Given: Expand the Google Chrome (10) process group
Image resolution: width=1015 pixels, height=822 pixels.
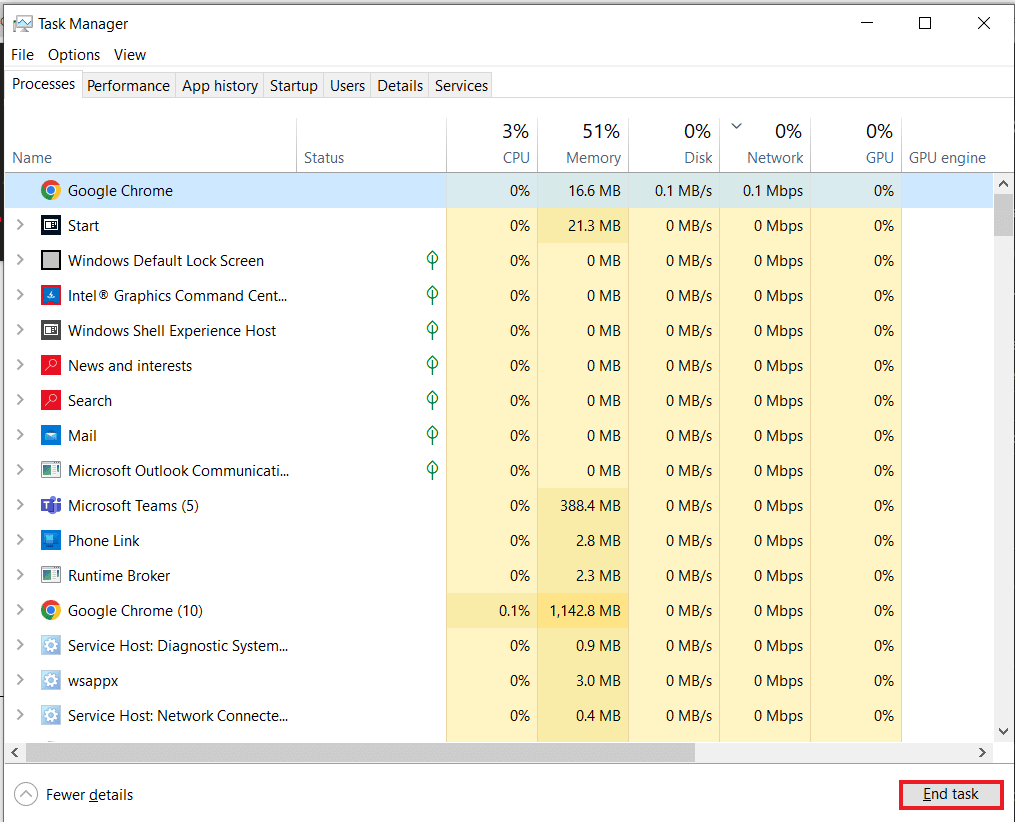Looking at the screenshot, I should [20, 610].
